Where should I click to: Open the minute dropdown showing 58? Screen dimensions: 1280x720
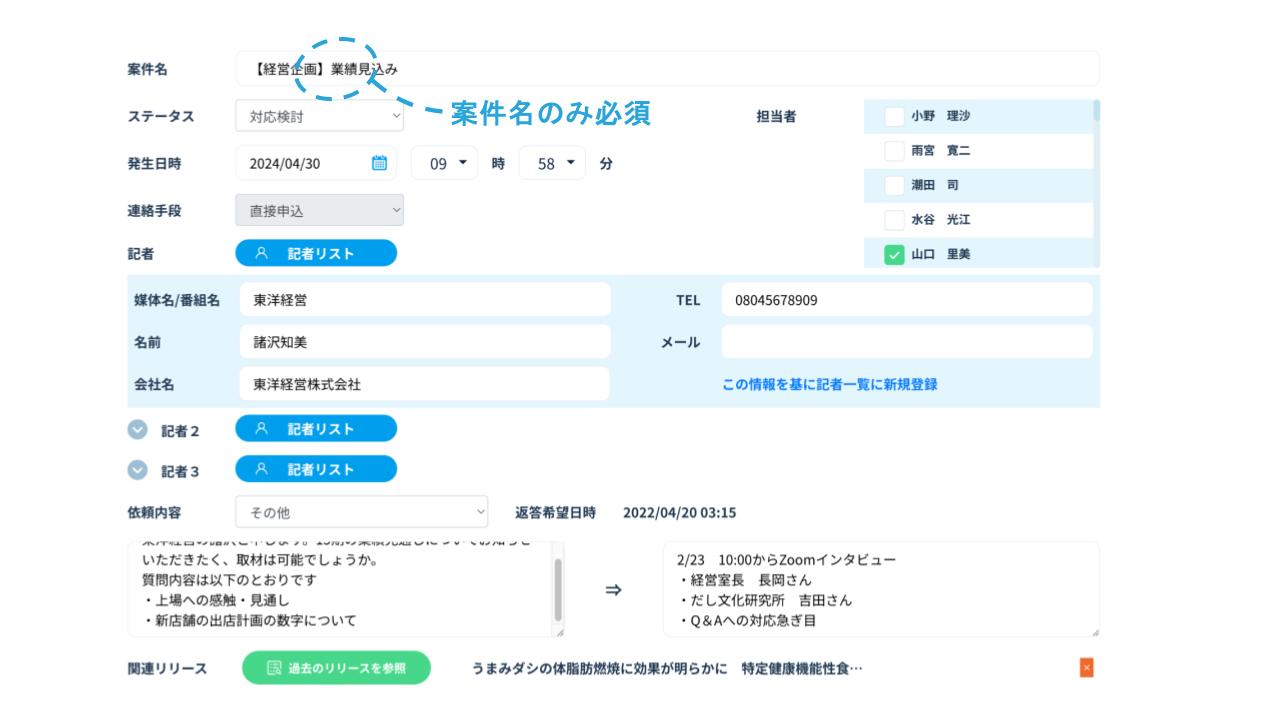click(x=554, y=163)
